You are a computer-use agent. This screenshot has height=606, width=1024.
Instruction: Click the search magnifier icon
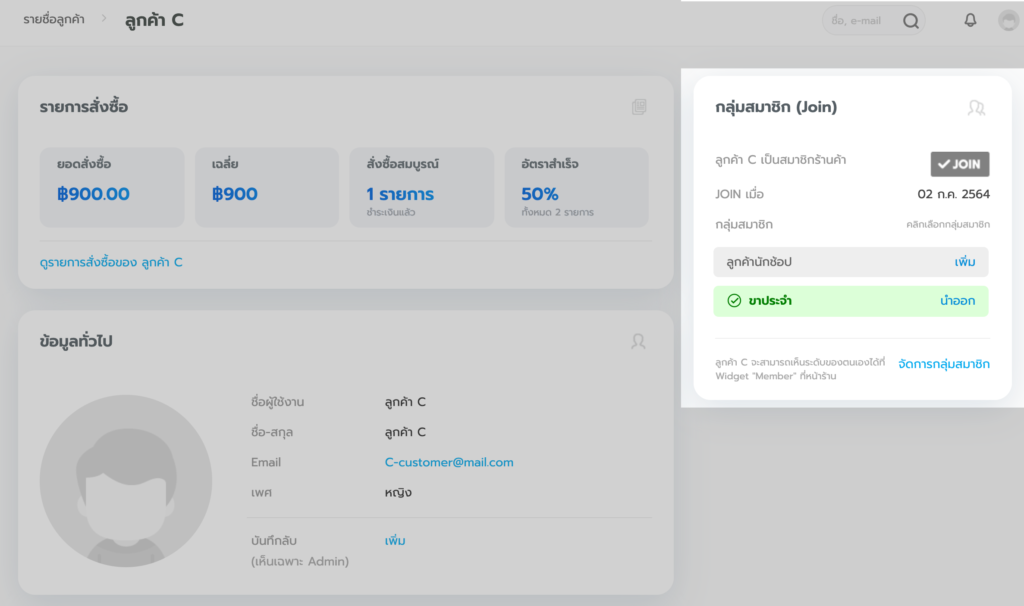(x=910, y=21)
